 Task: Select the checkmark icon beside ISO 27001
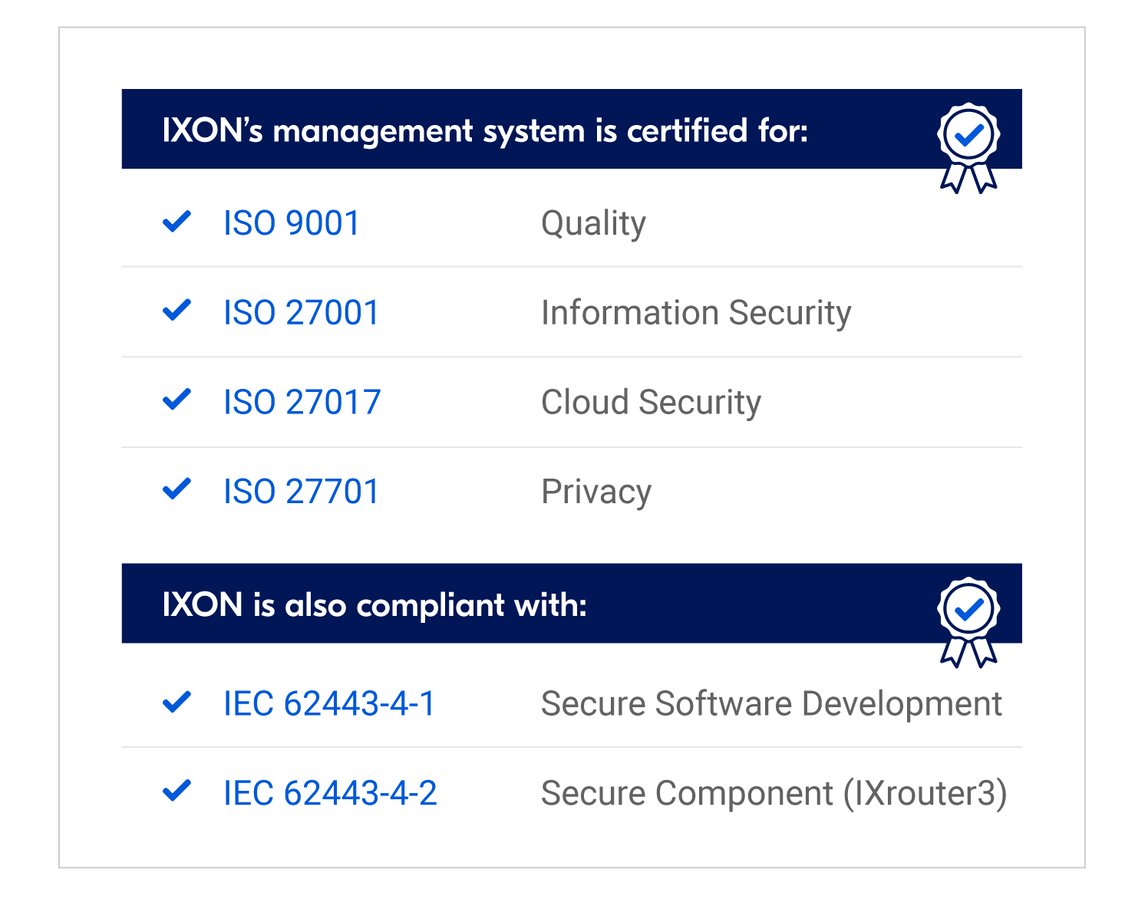point(176,311)
